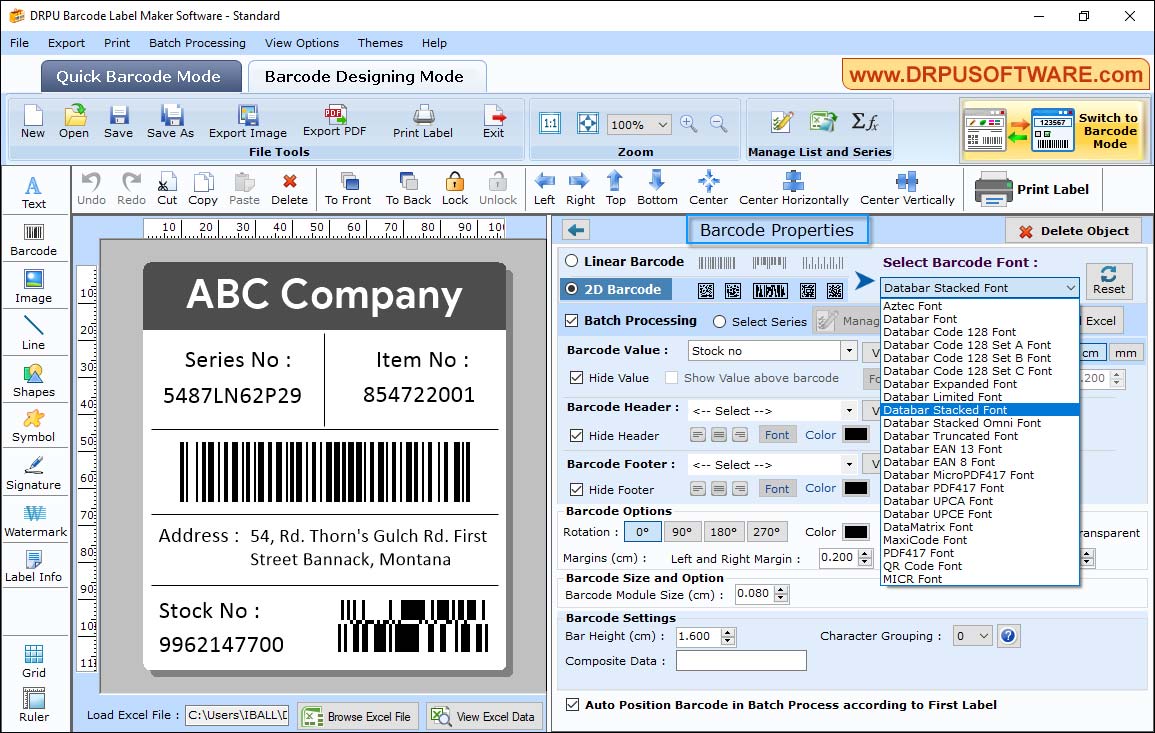The height and width of the screenshot is (733, 1155).
Task: Switch to Quick Barcode Mode tab
Action: click(x=140, y=76)
